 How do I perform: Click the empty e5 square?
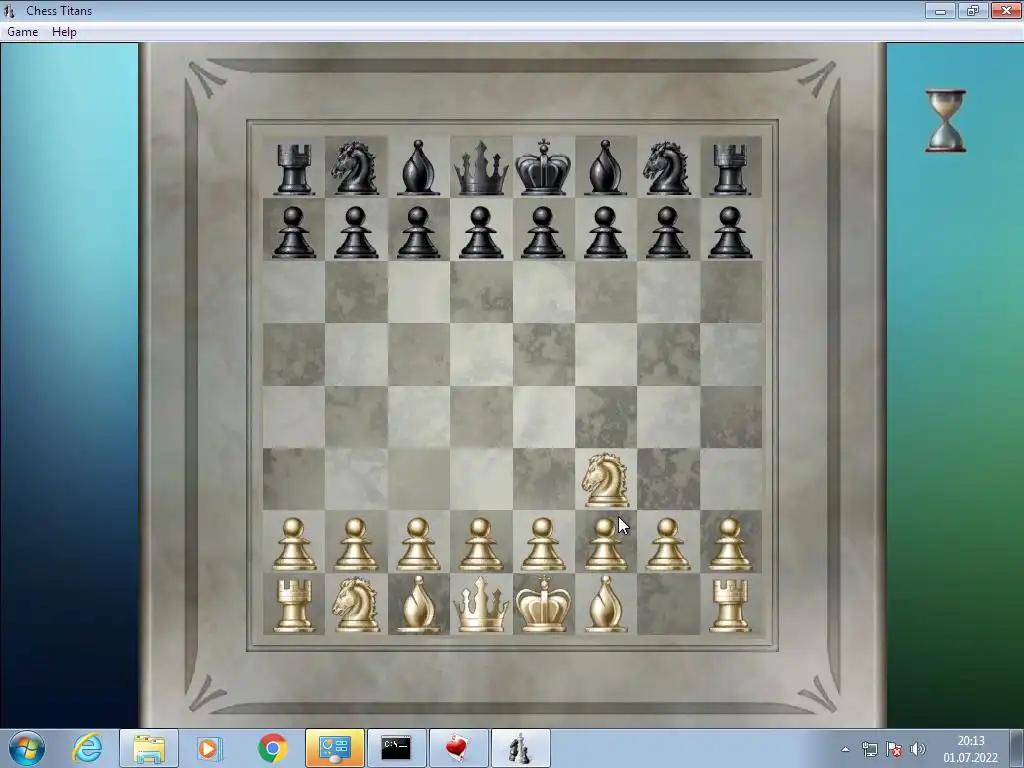543,355
